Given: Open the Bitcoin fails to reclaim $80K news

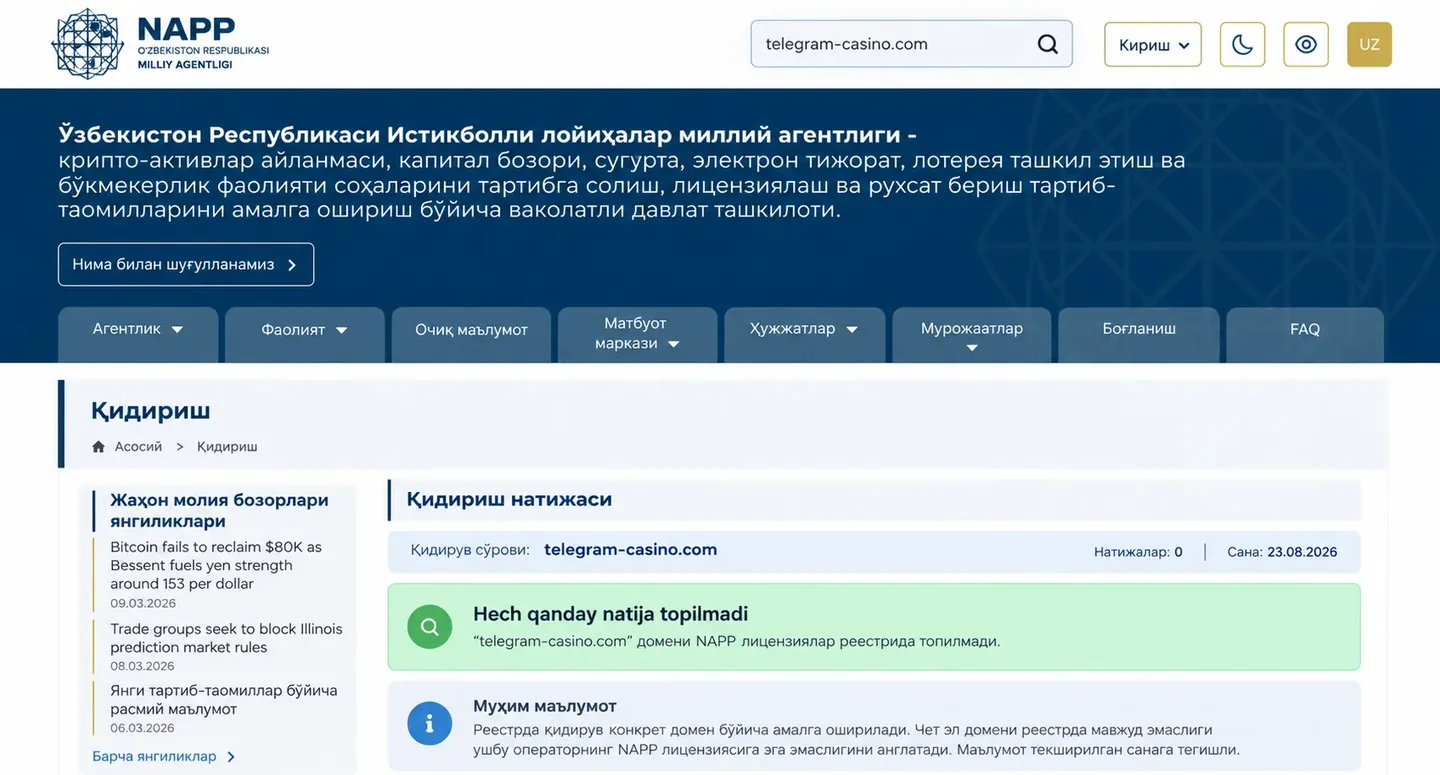Looking at the screenshot, I should point(216,565).
